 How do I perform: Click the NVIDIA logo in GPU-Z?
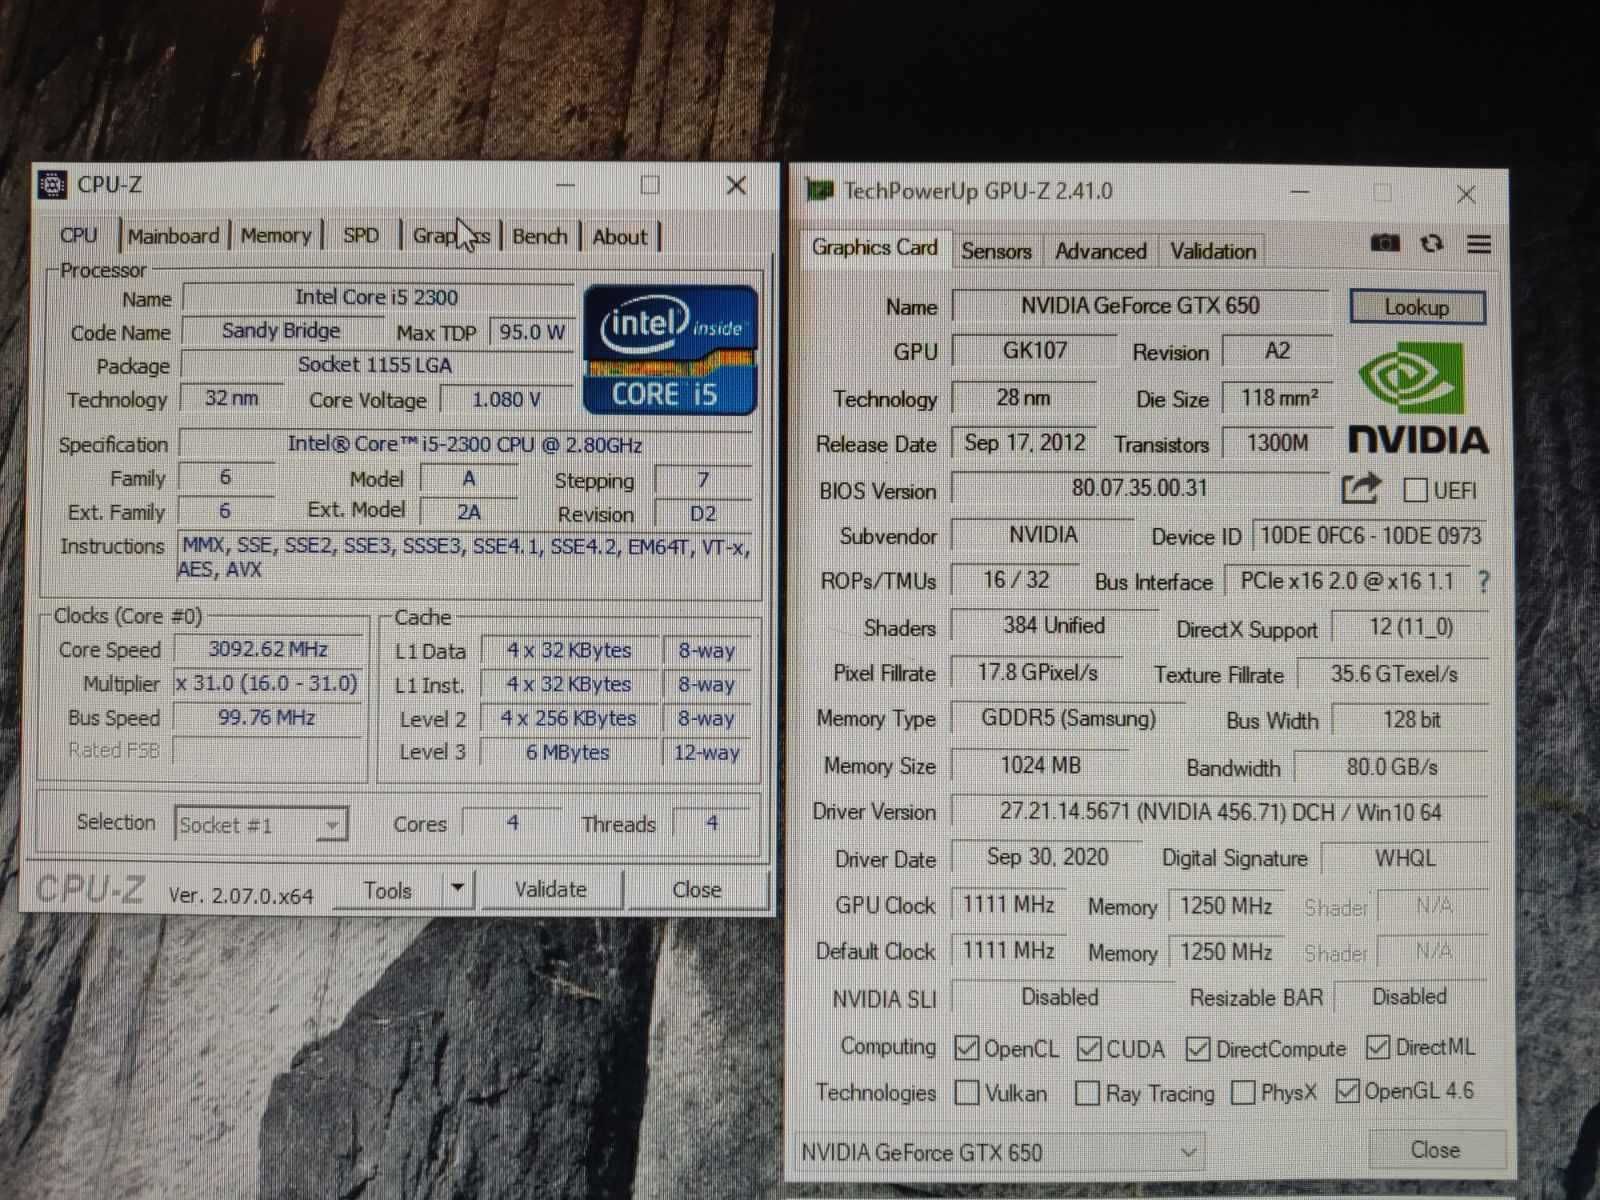click(1417, 398)
